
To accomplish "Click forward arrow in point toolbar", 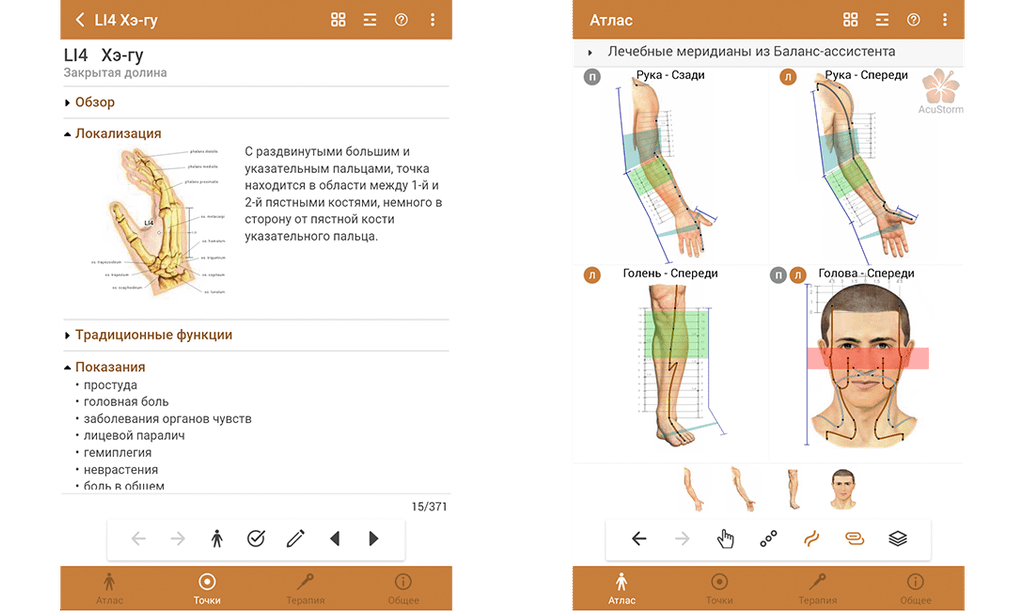I will (x=178, y=539).
